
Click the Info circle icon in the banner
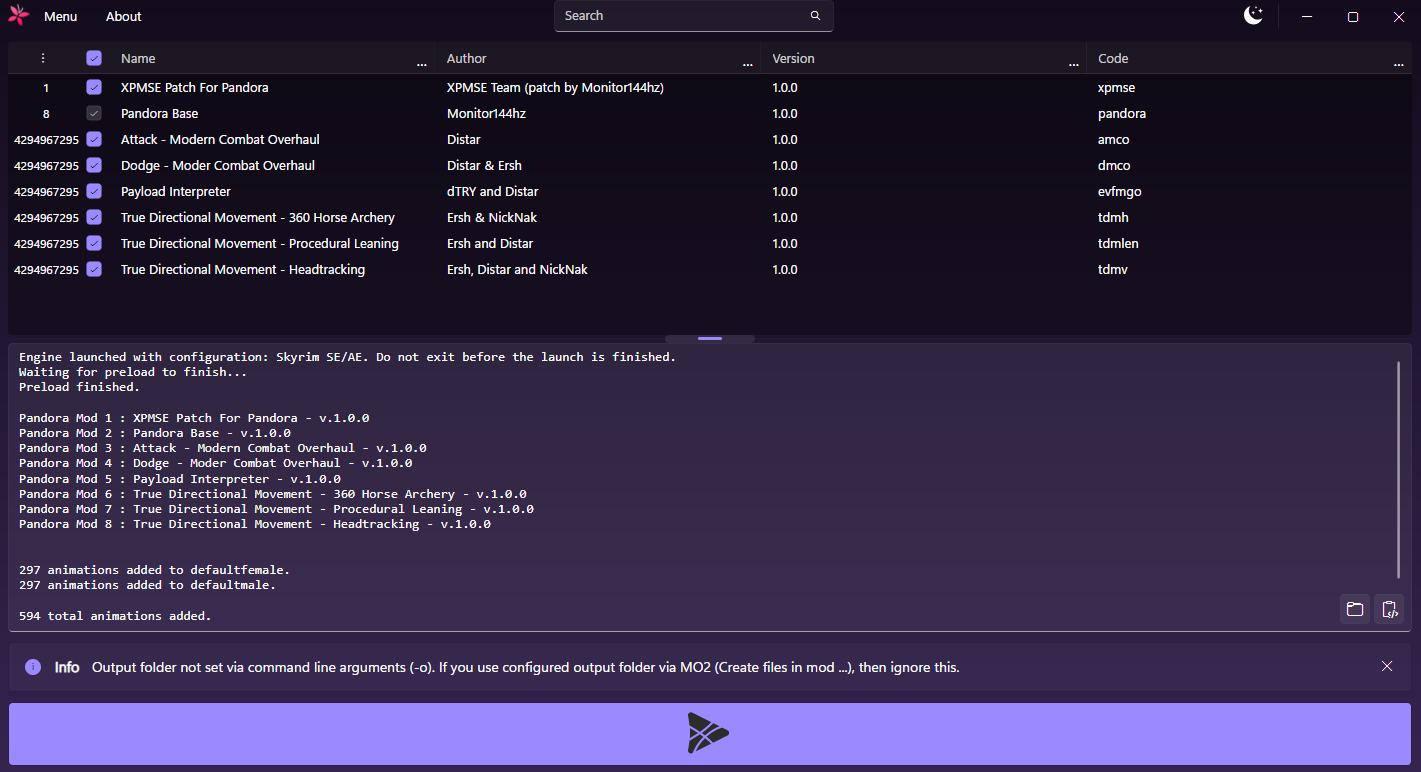click(32, 667)
